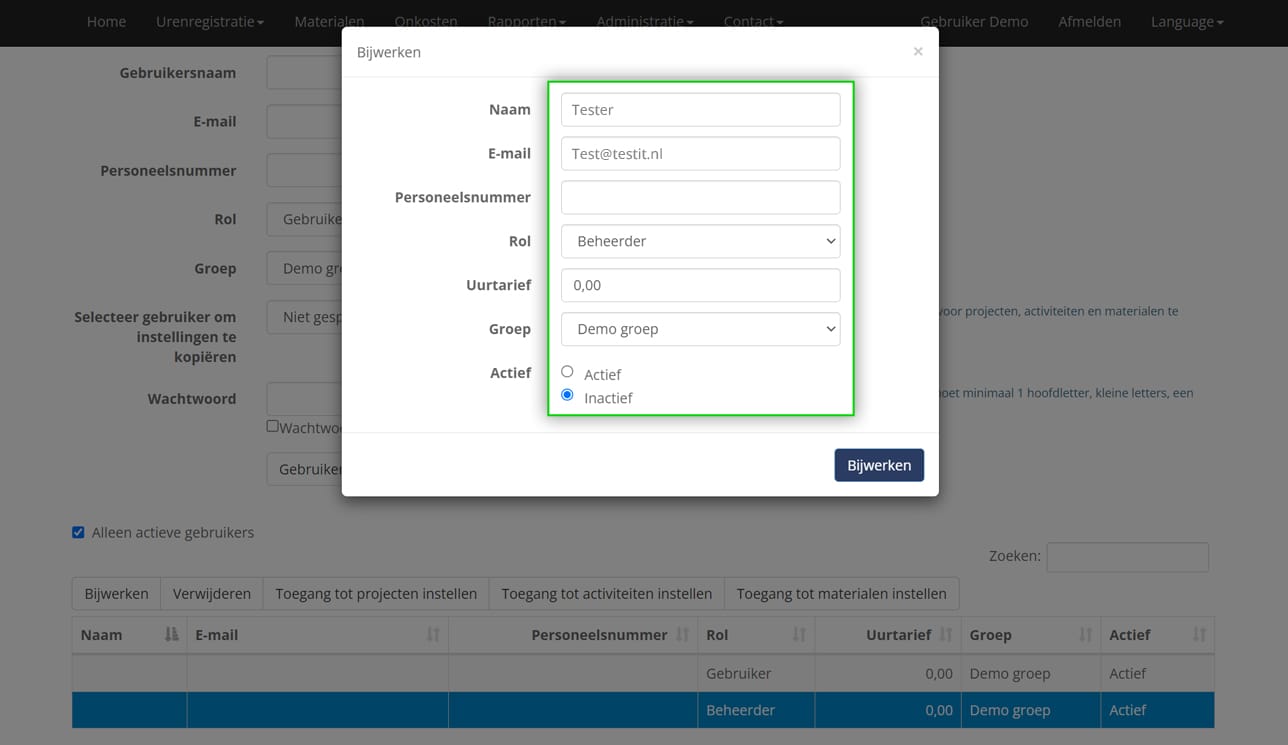Click Toegang tot activiteiten instellen button
Image resolution: width=1288 pixels, height=745 pixels.
606,594
